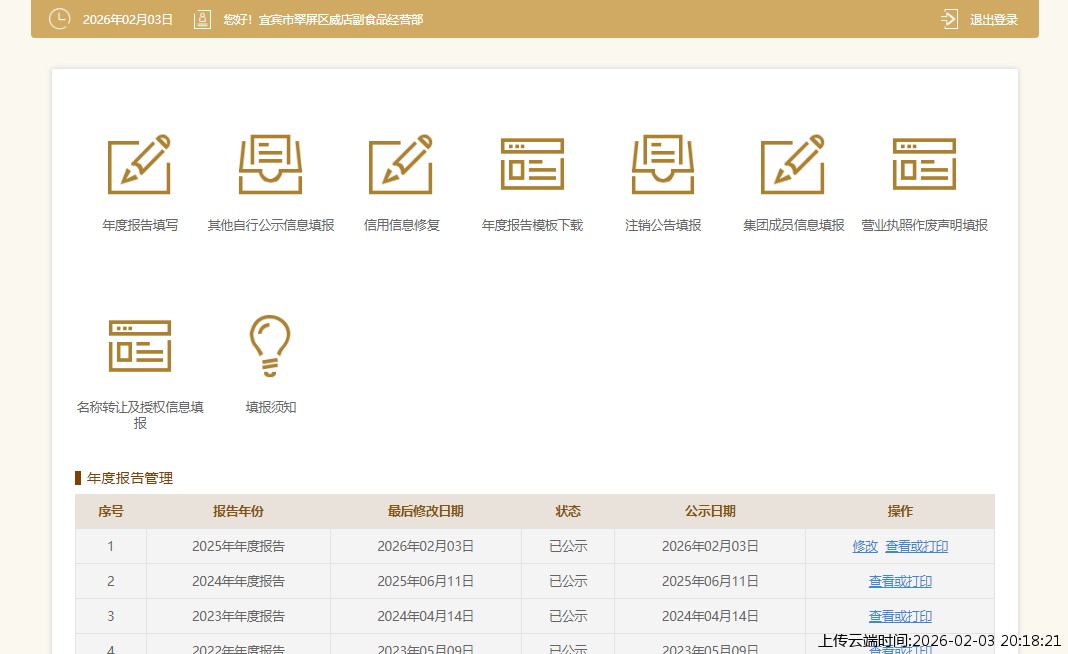Screen dimensions: 1068x654
Task: Open 查看或打印 for the 2025 annual report
Action: click(919, 546)
